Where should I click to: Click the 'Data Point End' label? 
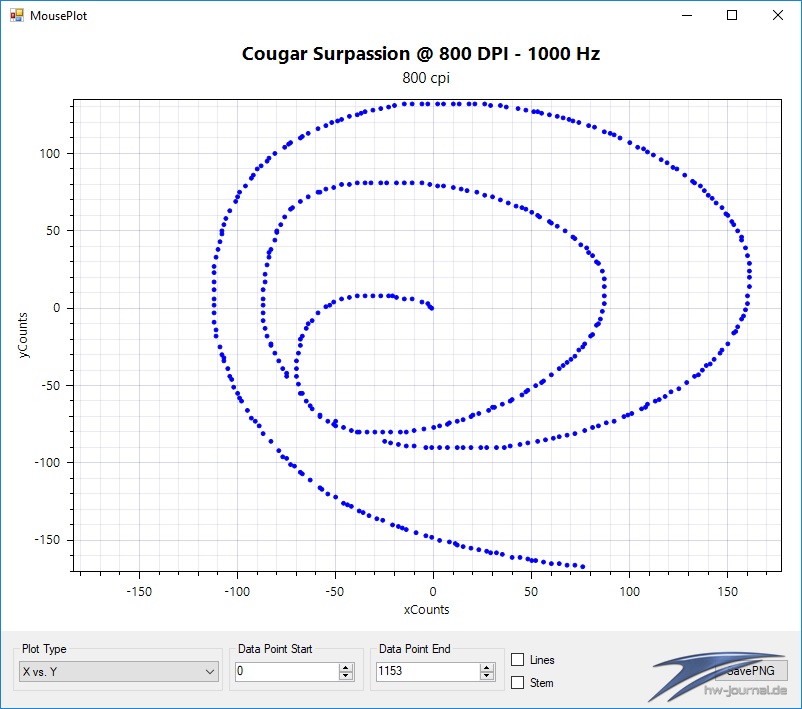(x=414, y=649)
